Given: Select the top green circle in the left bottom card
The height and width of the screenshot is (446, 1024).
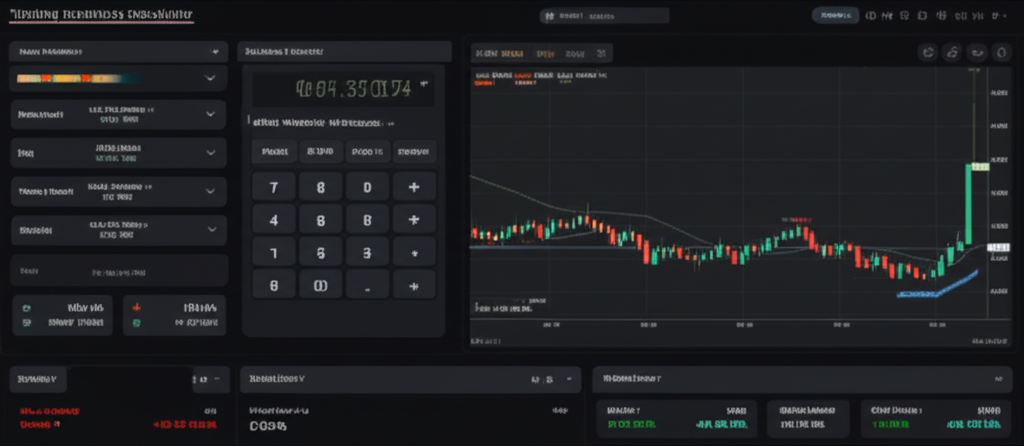Looking at the screenshot, I should (27, 309).
